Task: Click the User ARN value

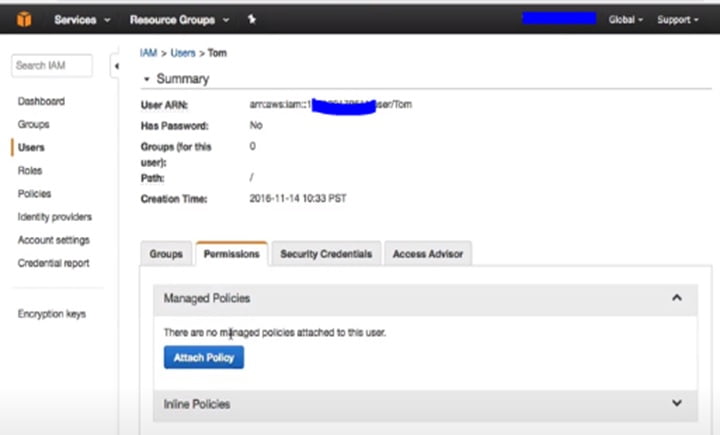Action: point(331,105)
